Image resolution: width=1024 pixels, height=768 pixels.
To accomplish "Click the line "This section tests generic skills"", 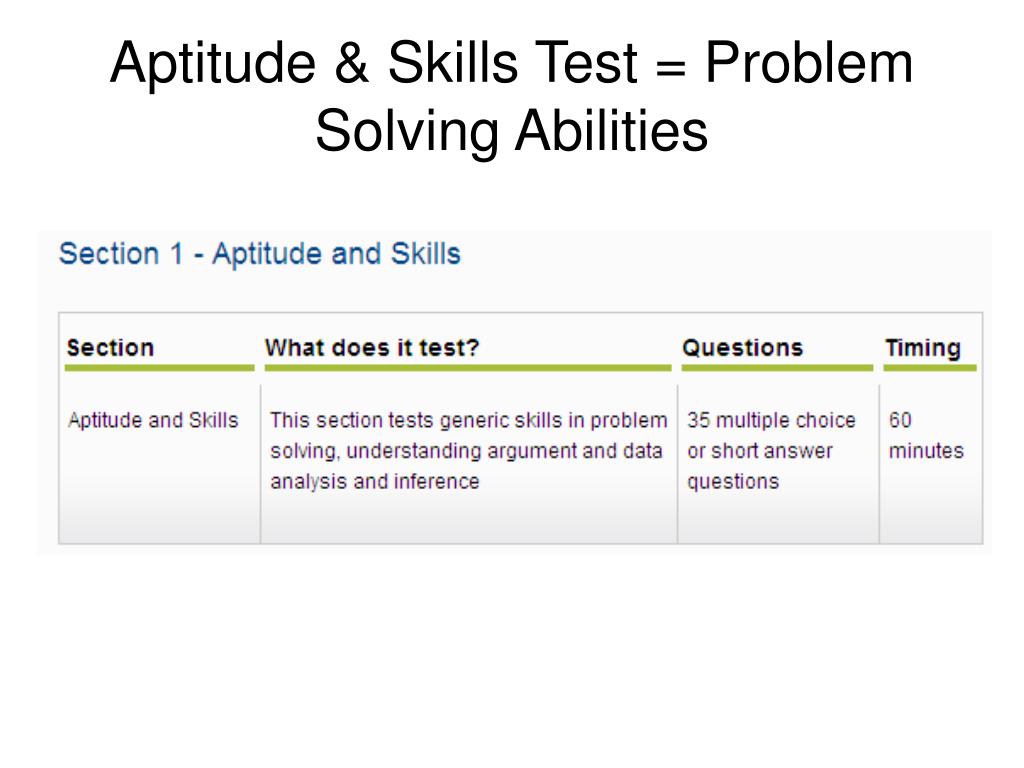I will [468, 420].
